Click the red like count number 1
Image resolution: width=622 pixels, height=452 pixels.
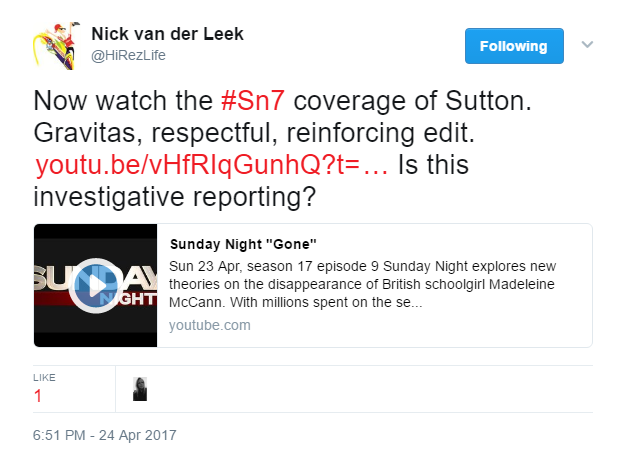tap(38, 396)
